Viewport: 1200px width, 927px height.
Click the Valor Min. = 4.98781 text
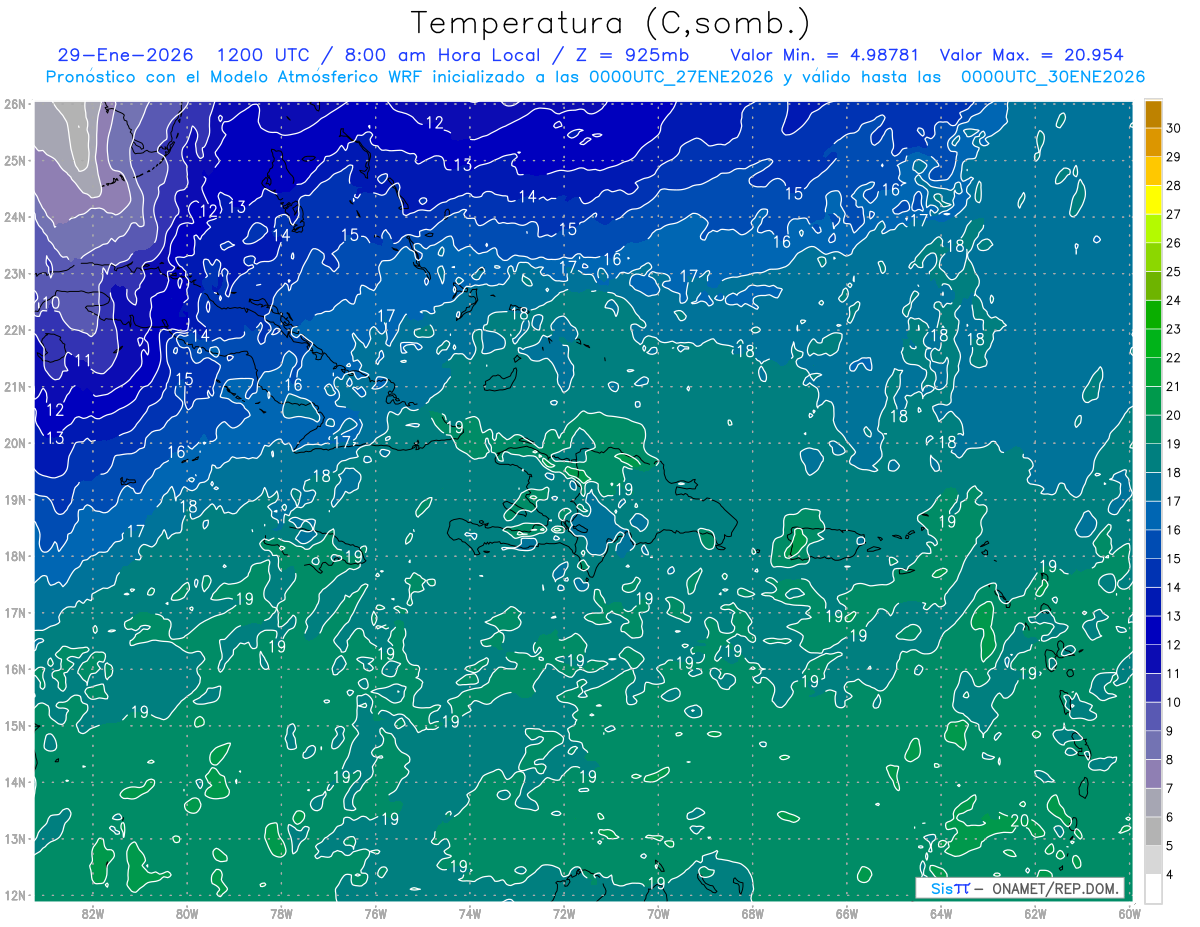pos(824,56)
